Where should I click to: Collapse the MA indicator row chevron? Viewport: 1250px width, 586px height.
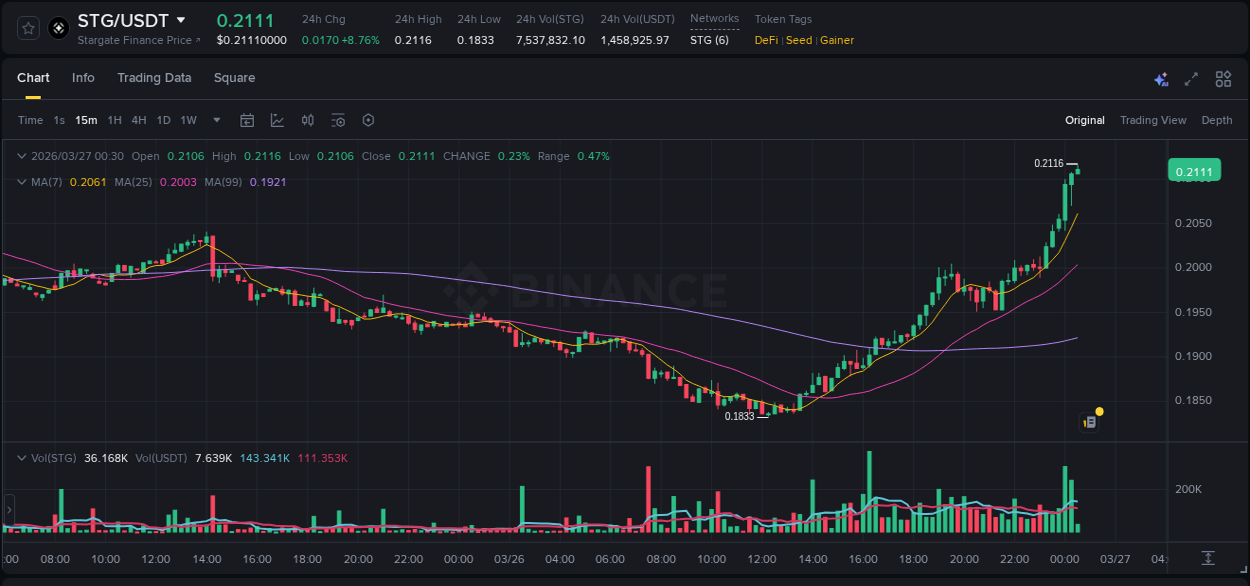tap(22, 182)
